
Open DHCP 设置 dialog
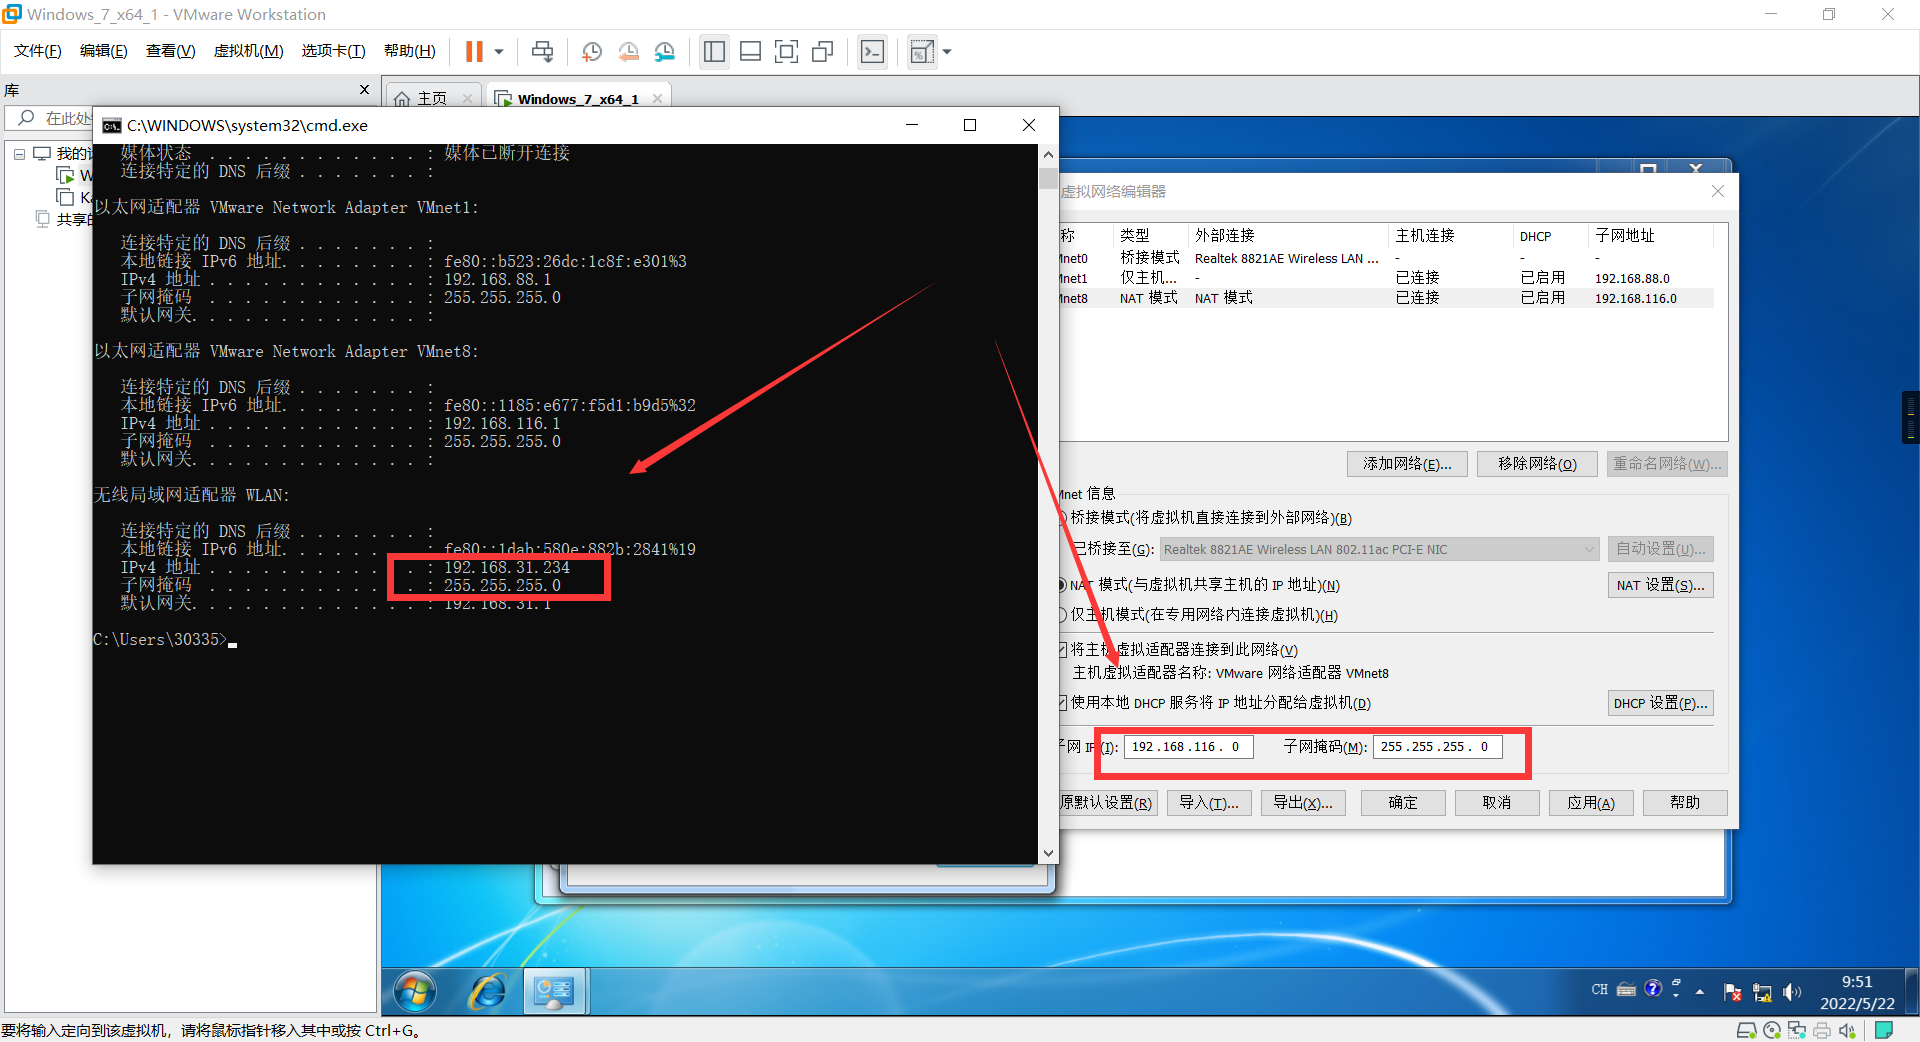1661,703
